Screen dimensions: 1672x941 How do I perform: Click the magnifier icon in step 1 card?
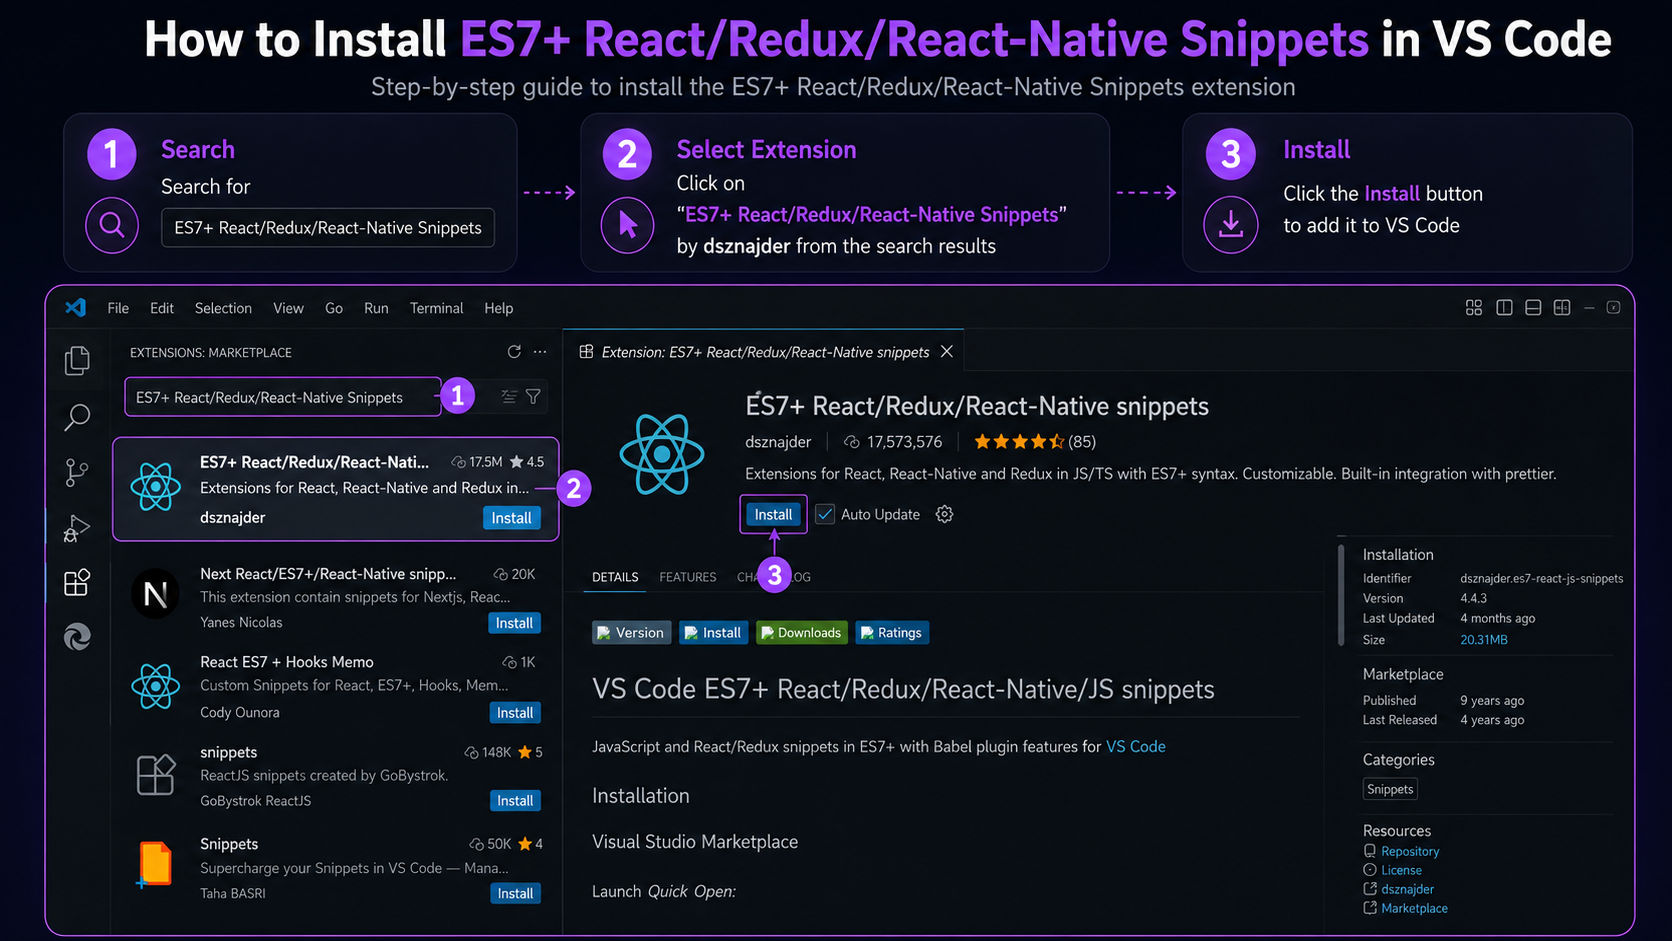(x=112, y=226)
